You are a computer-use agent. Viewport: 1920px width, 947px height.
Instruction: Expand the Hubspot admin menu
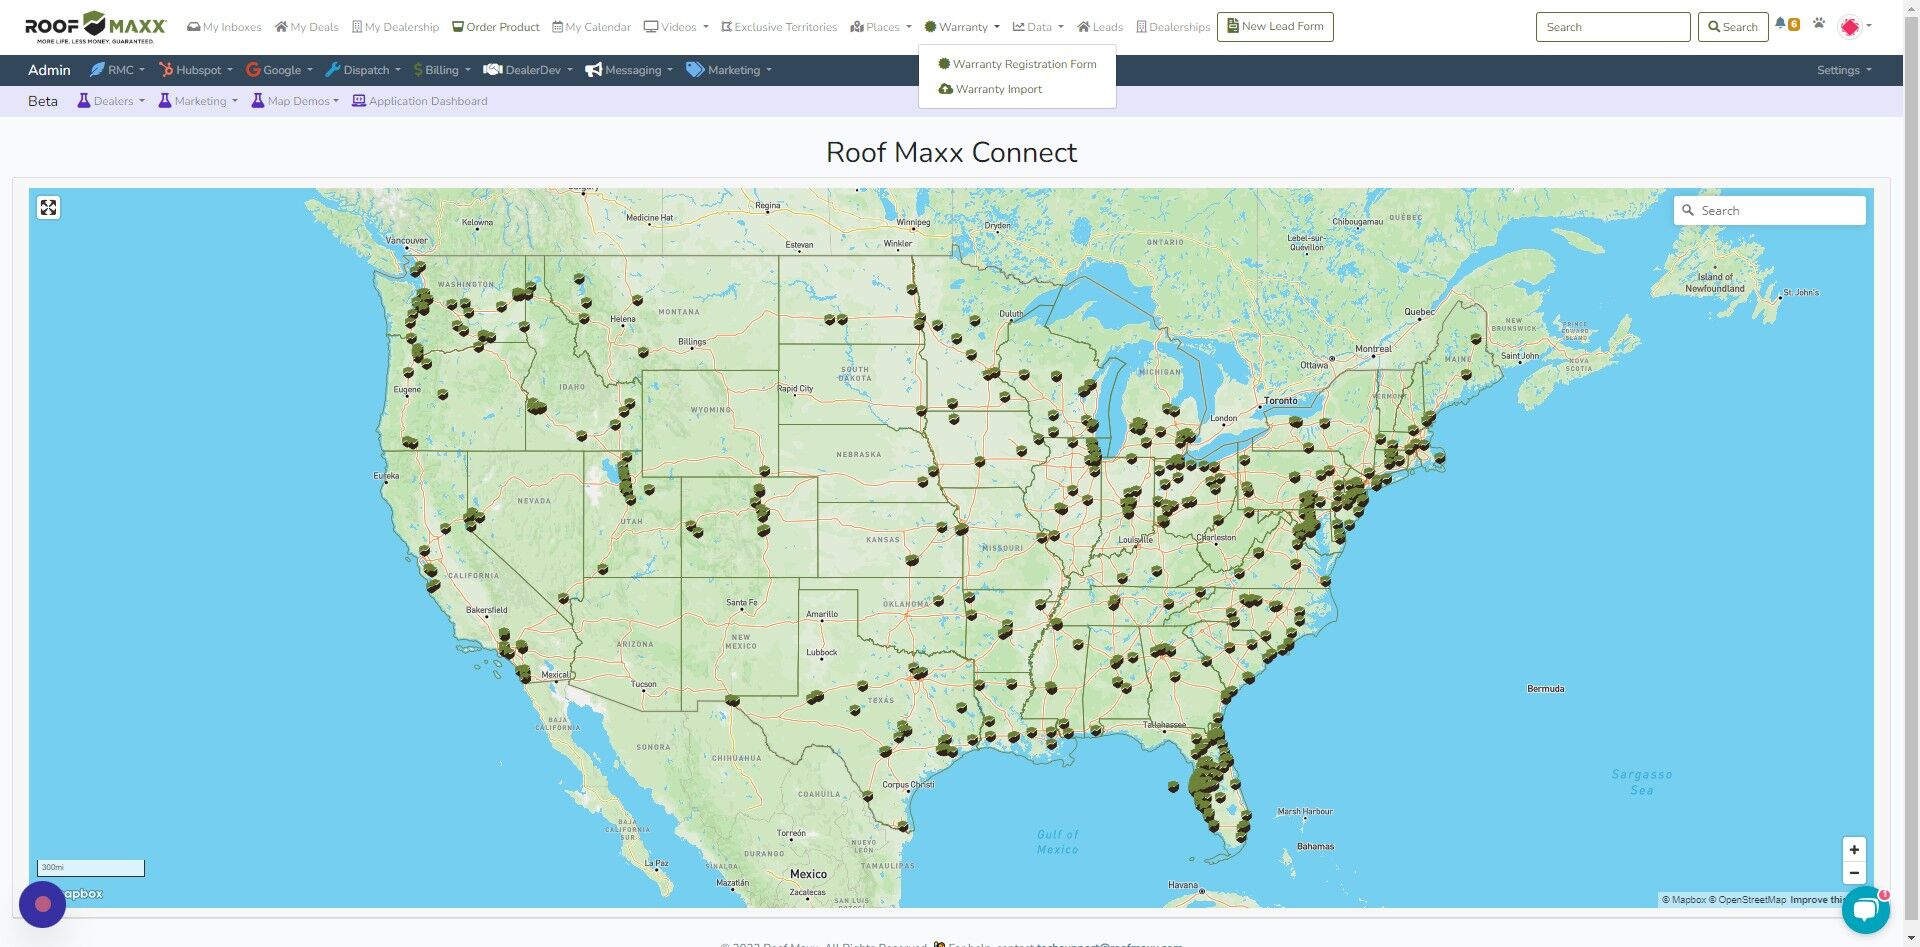click(x=196, y=70)
